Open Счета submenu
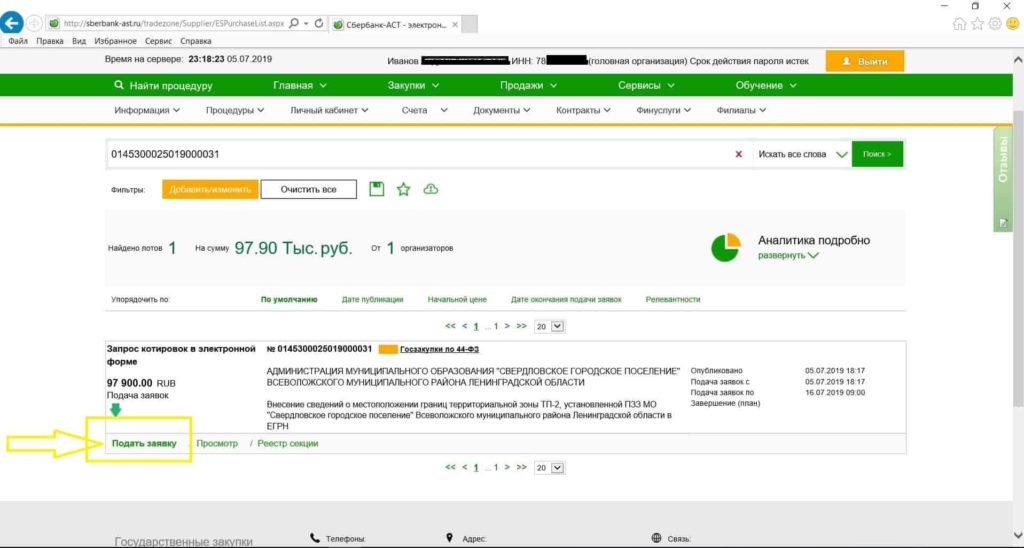Image resolution: width=1024 pixels, height=548 pixels. pyautogui.click(x=424, y=110)
